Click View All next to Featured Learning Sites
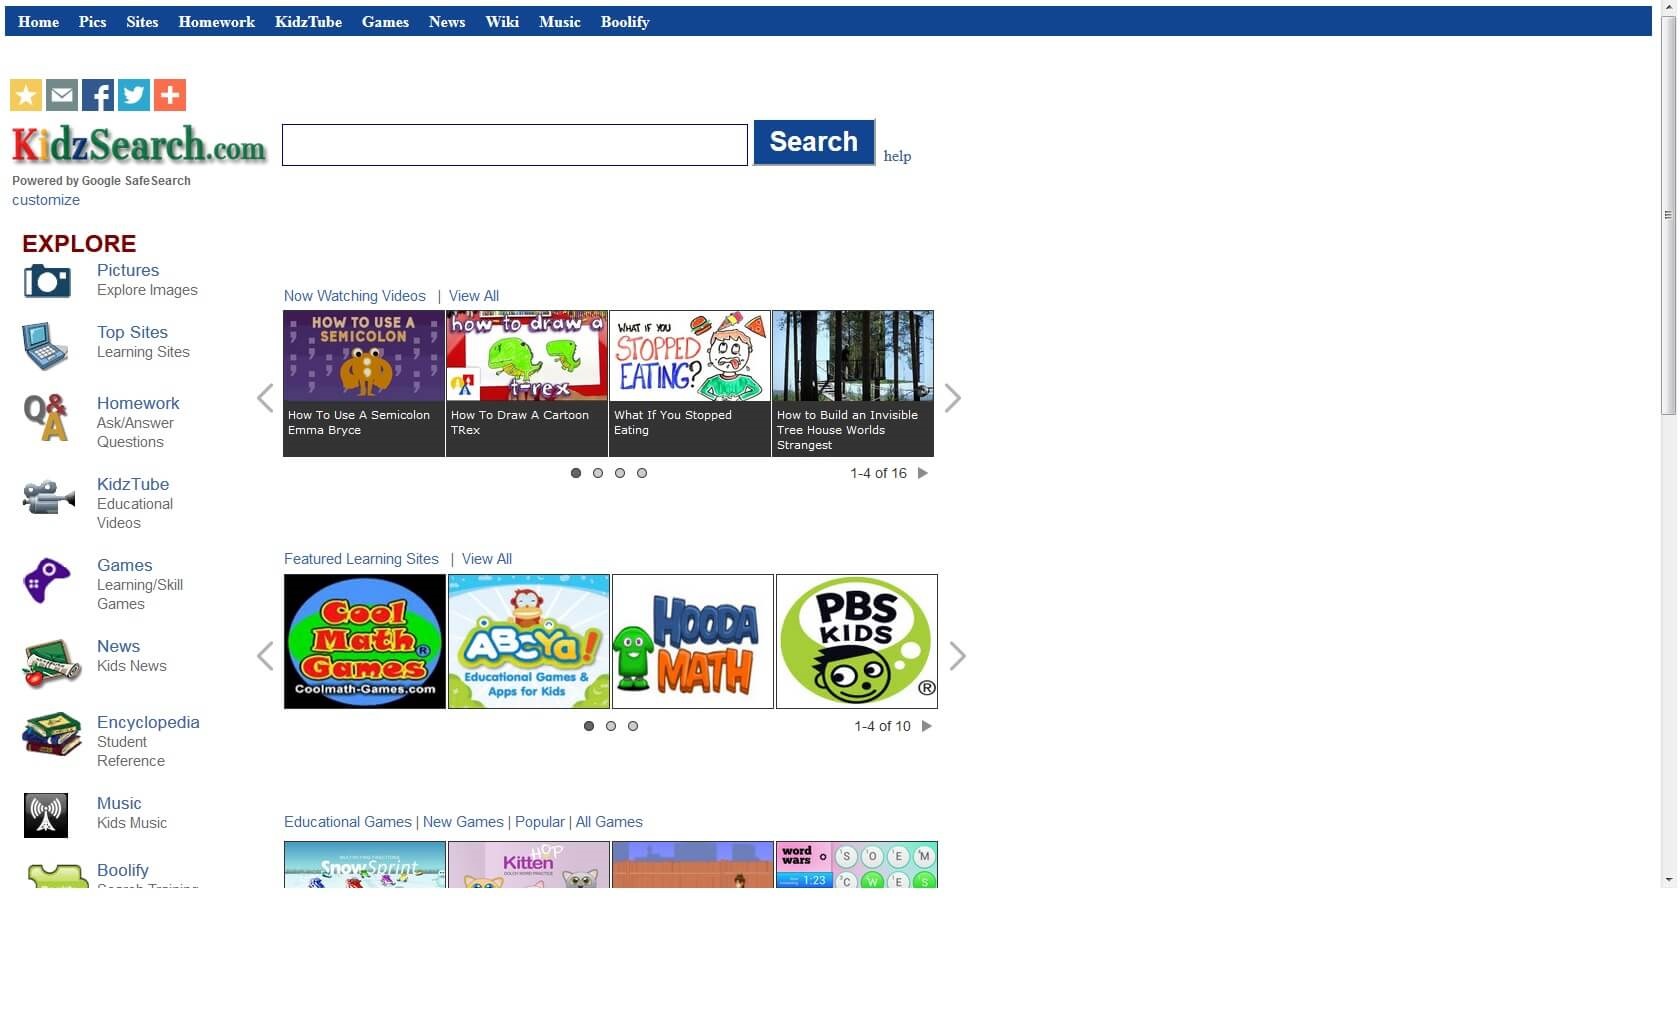 point(487,559)
